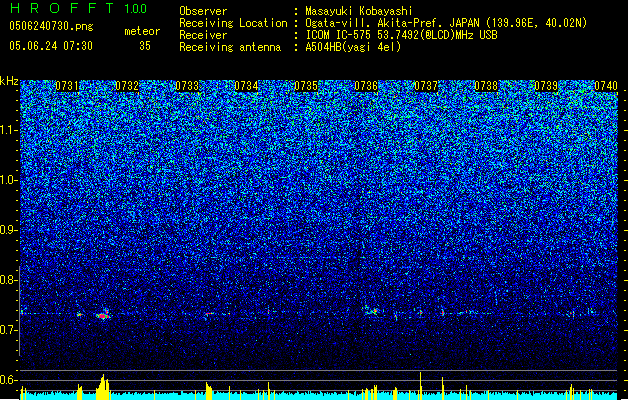Click the kHz axis unit label
Viewport: 629px width, 400px height.
coord(9,81)
